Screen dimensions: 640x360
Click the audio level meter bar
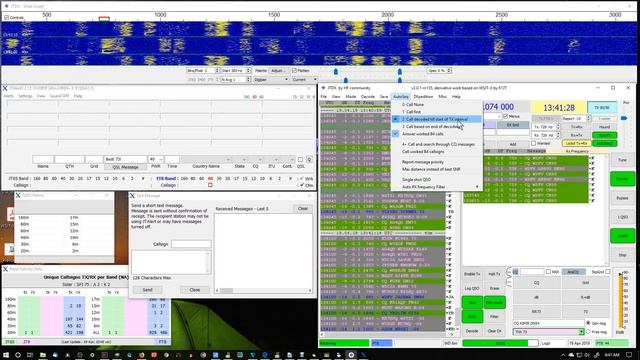click(x=621, y=300)
